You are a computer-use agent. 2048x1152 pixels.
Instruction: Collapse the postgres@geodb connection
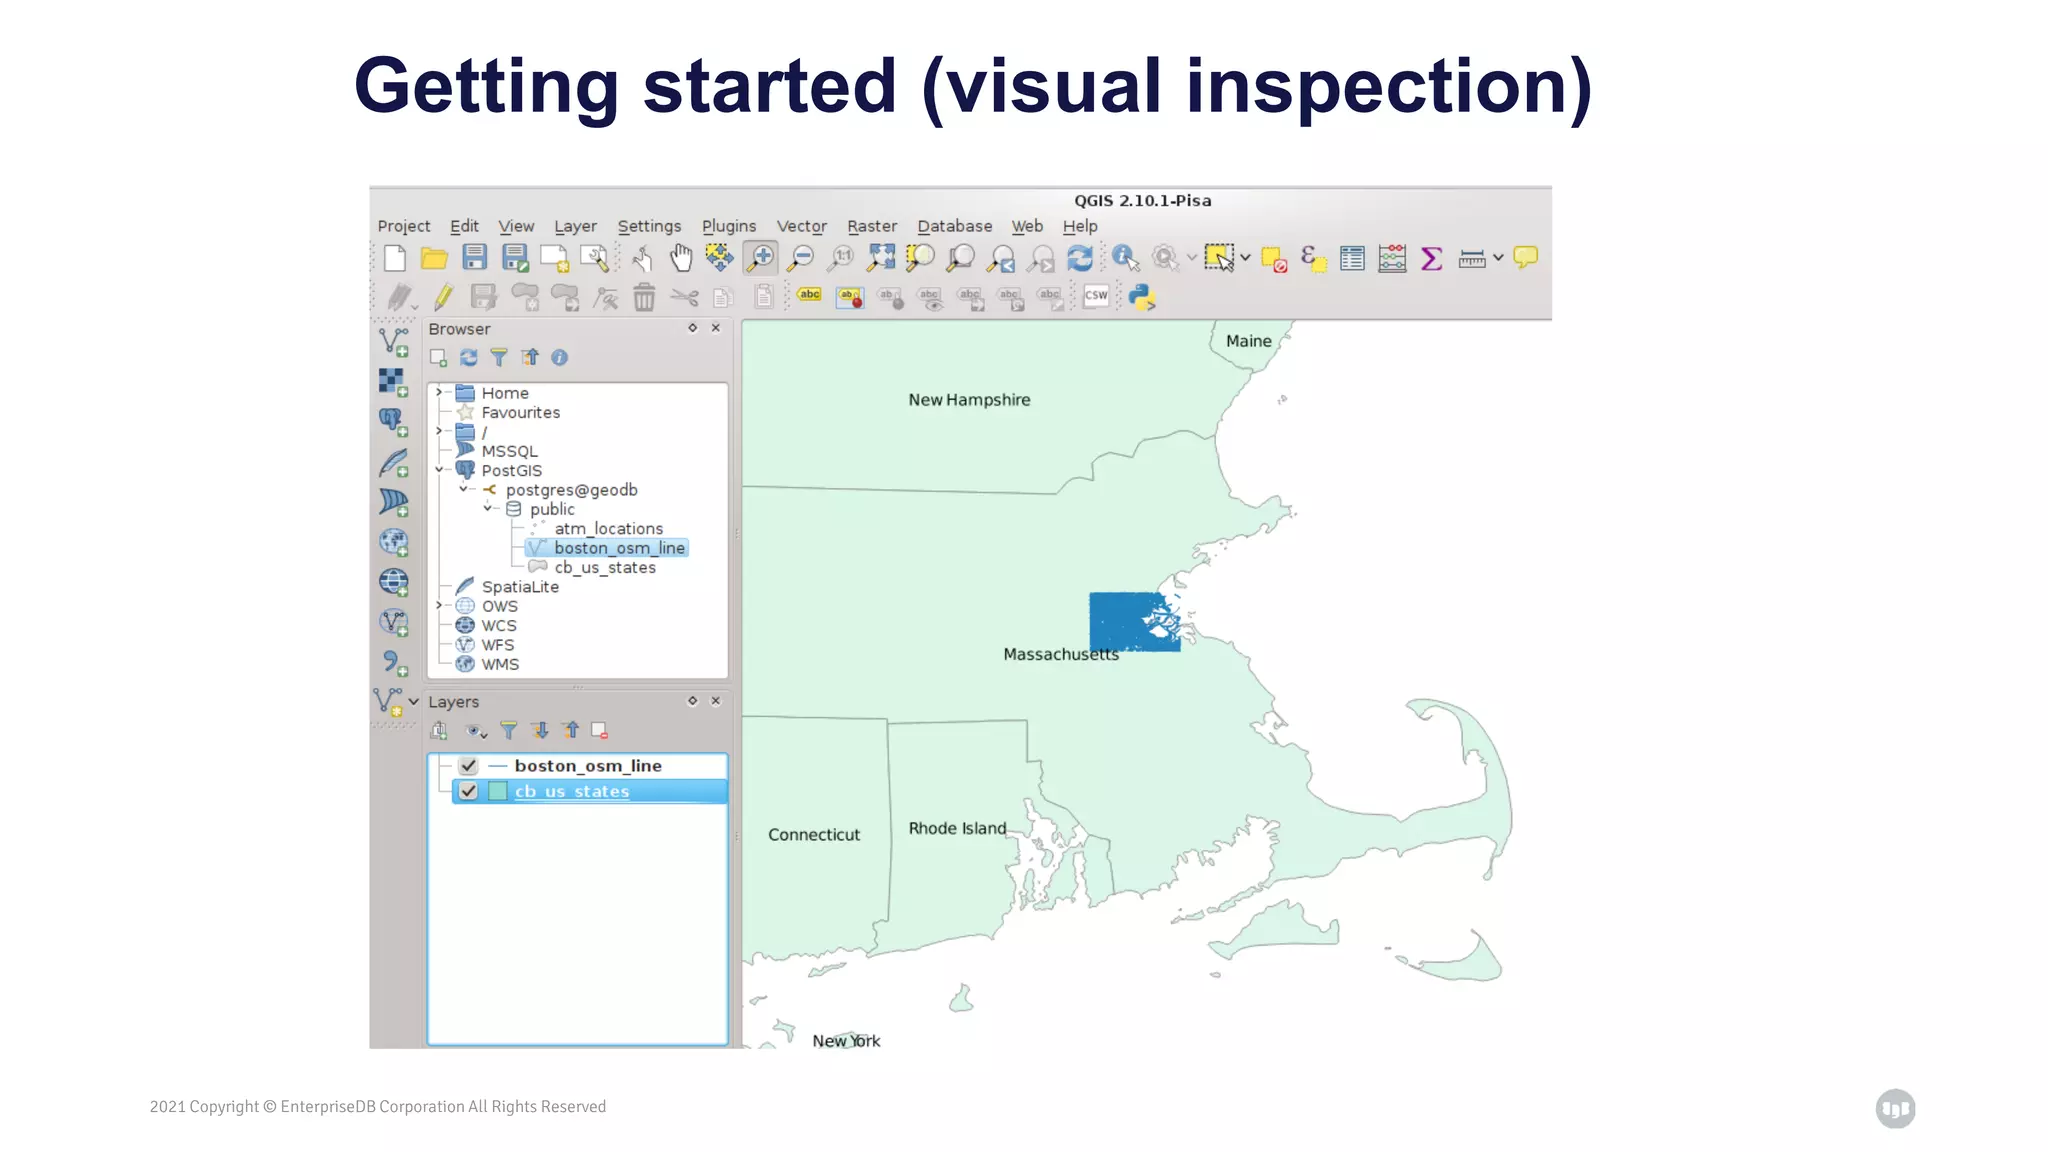(x=463, y=489)
